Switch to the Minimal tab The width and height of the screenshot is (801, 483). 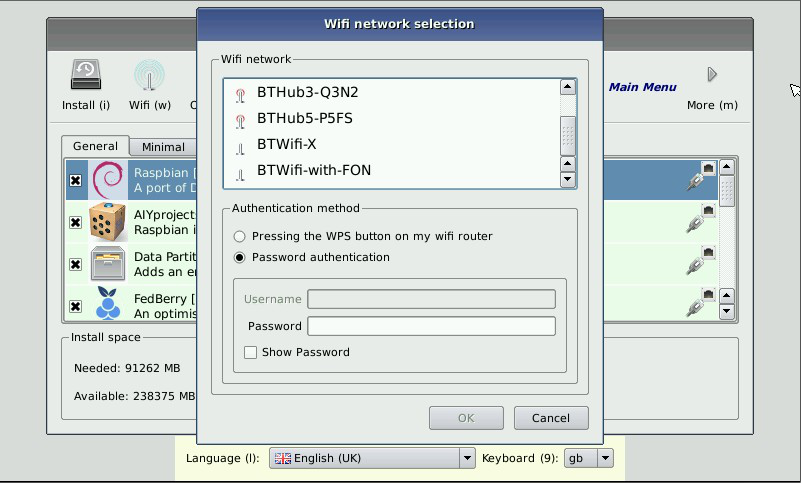163,147
